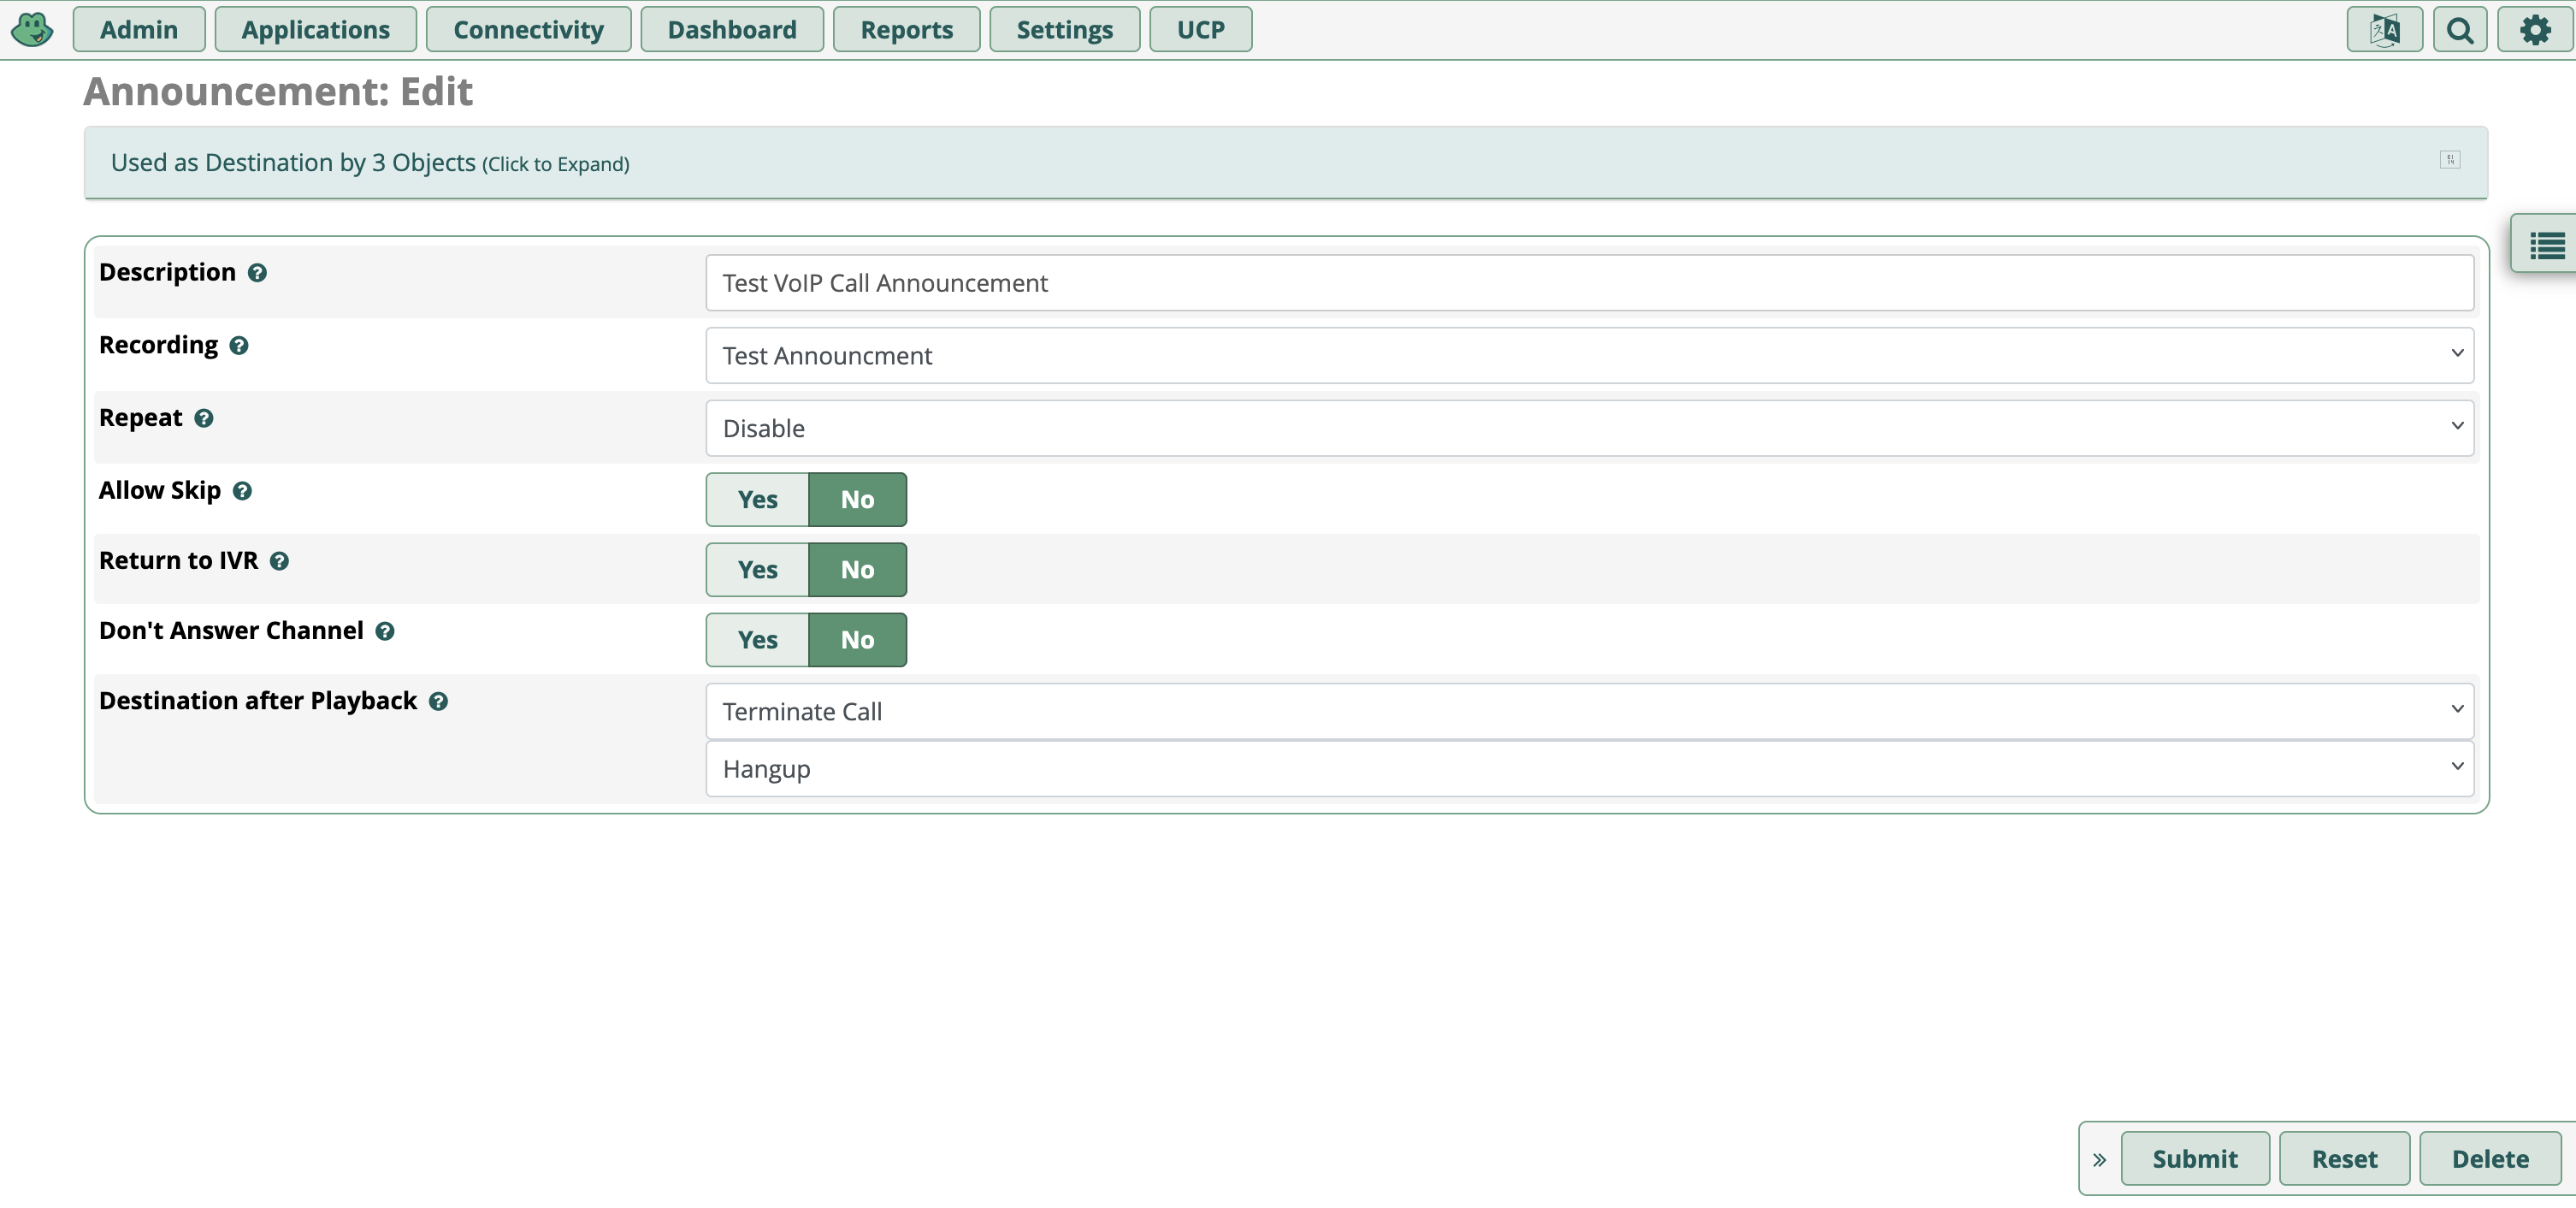The image size is (2576, 1208).
Task: Open the Destination after Playback help icon
Action: point(438,701)
